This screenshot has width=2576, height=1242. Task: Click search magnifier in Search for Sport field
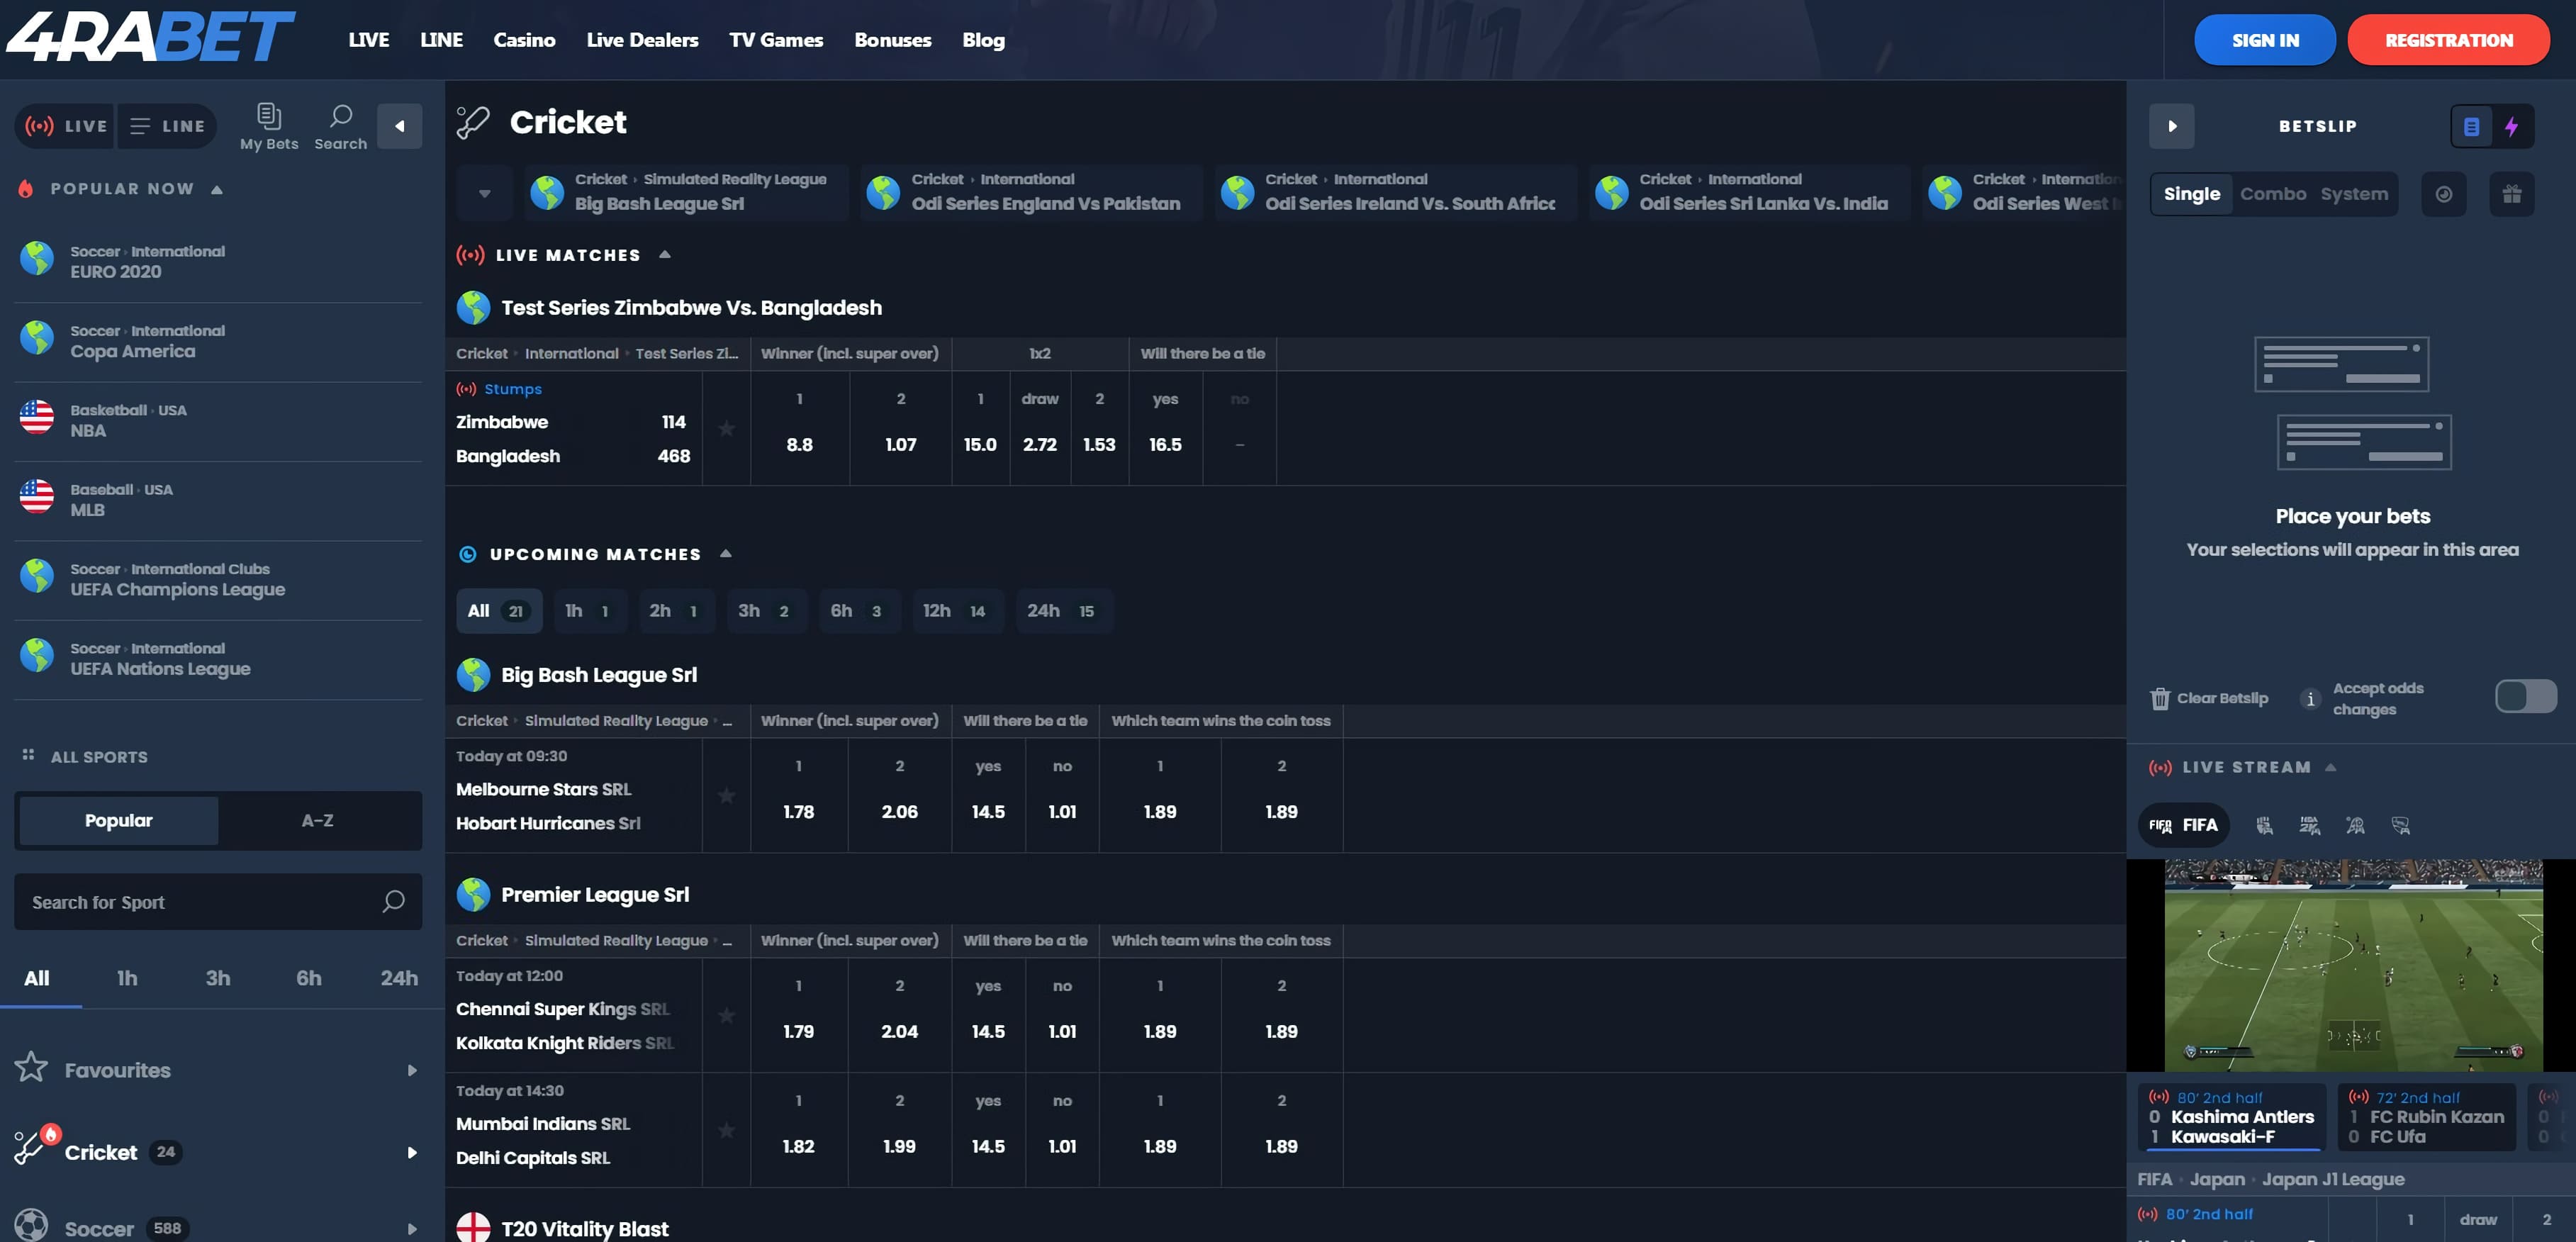point(393,901)
